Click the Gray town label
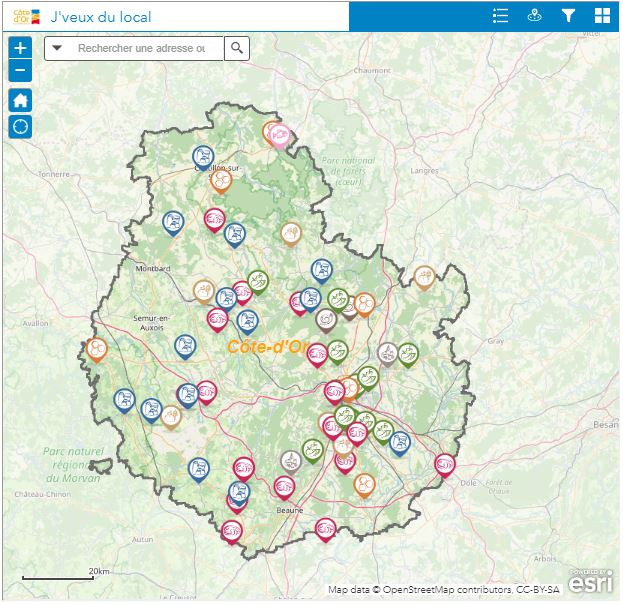Screen dimensions: 623x605 tap(496, 341)
